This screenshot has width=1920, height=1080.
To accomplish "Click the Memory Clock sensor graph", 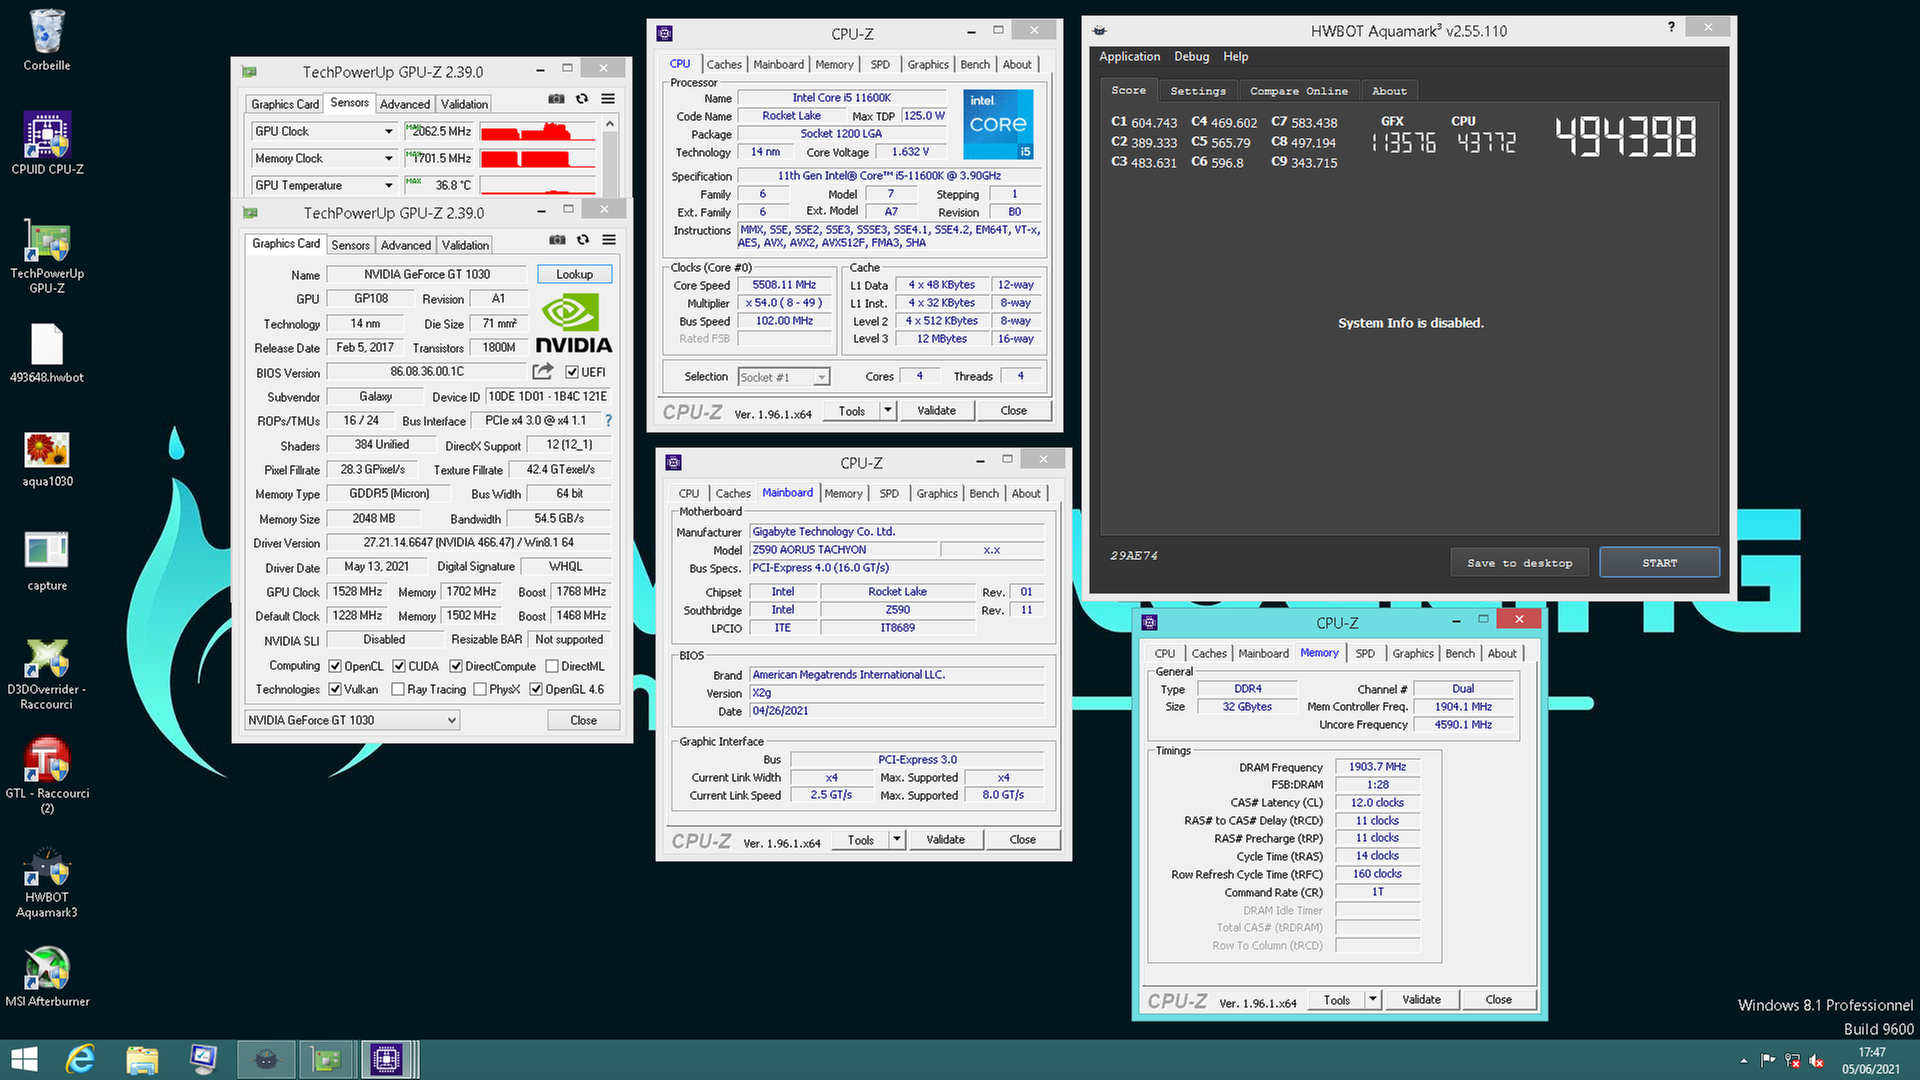I will click(x=538, y=159).
